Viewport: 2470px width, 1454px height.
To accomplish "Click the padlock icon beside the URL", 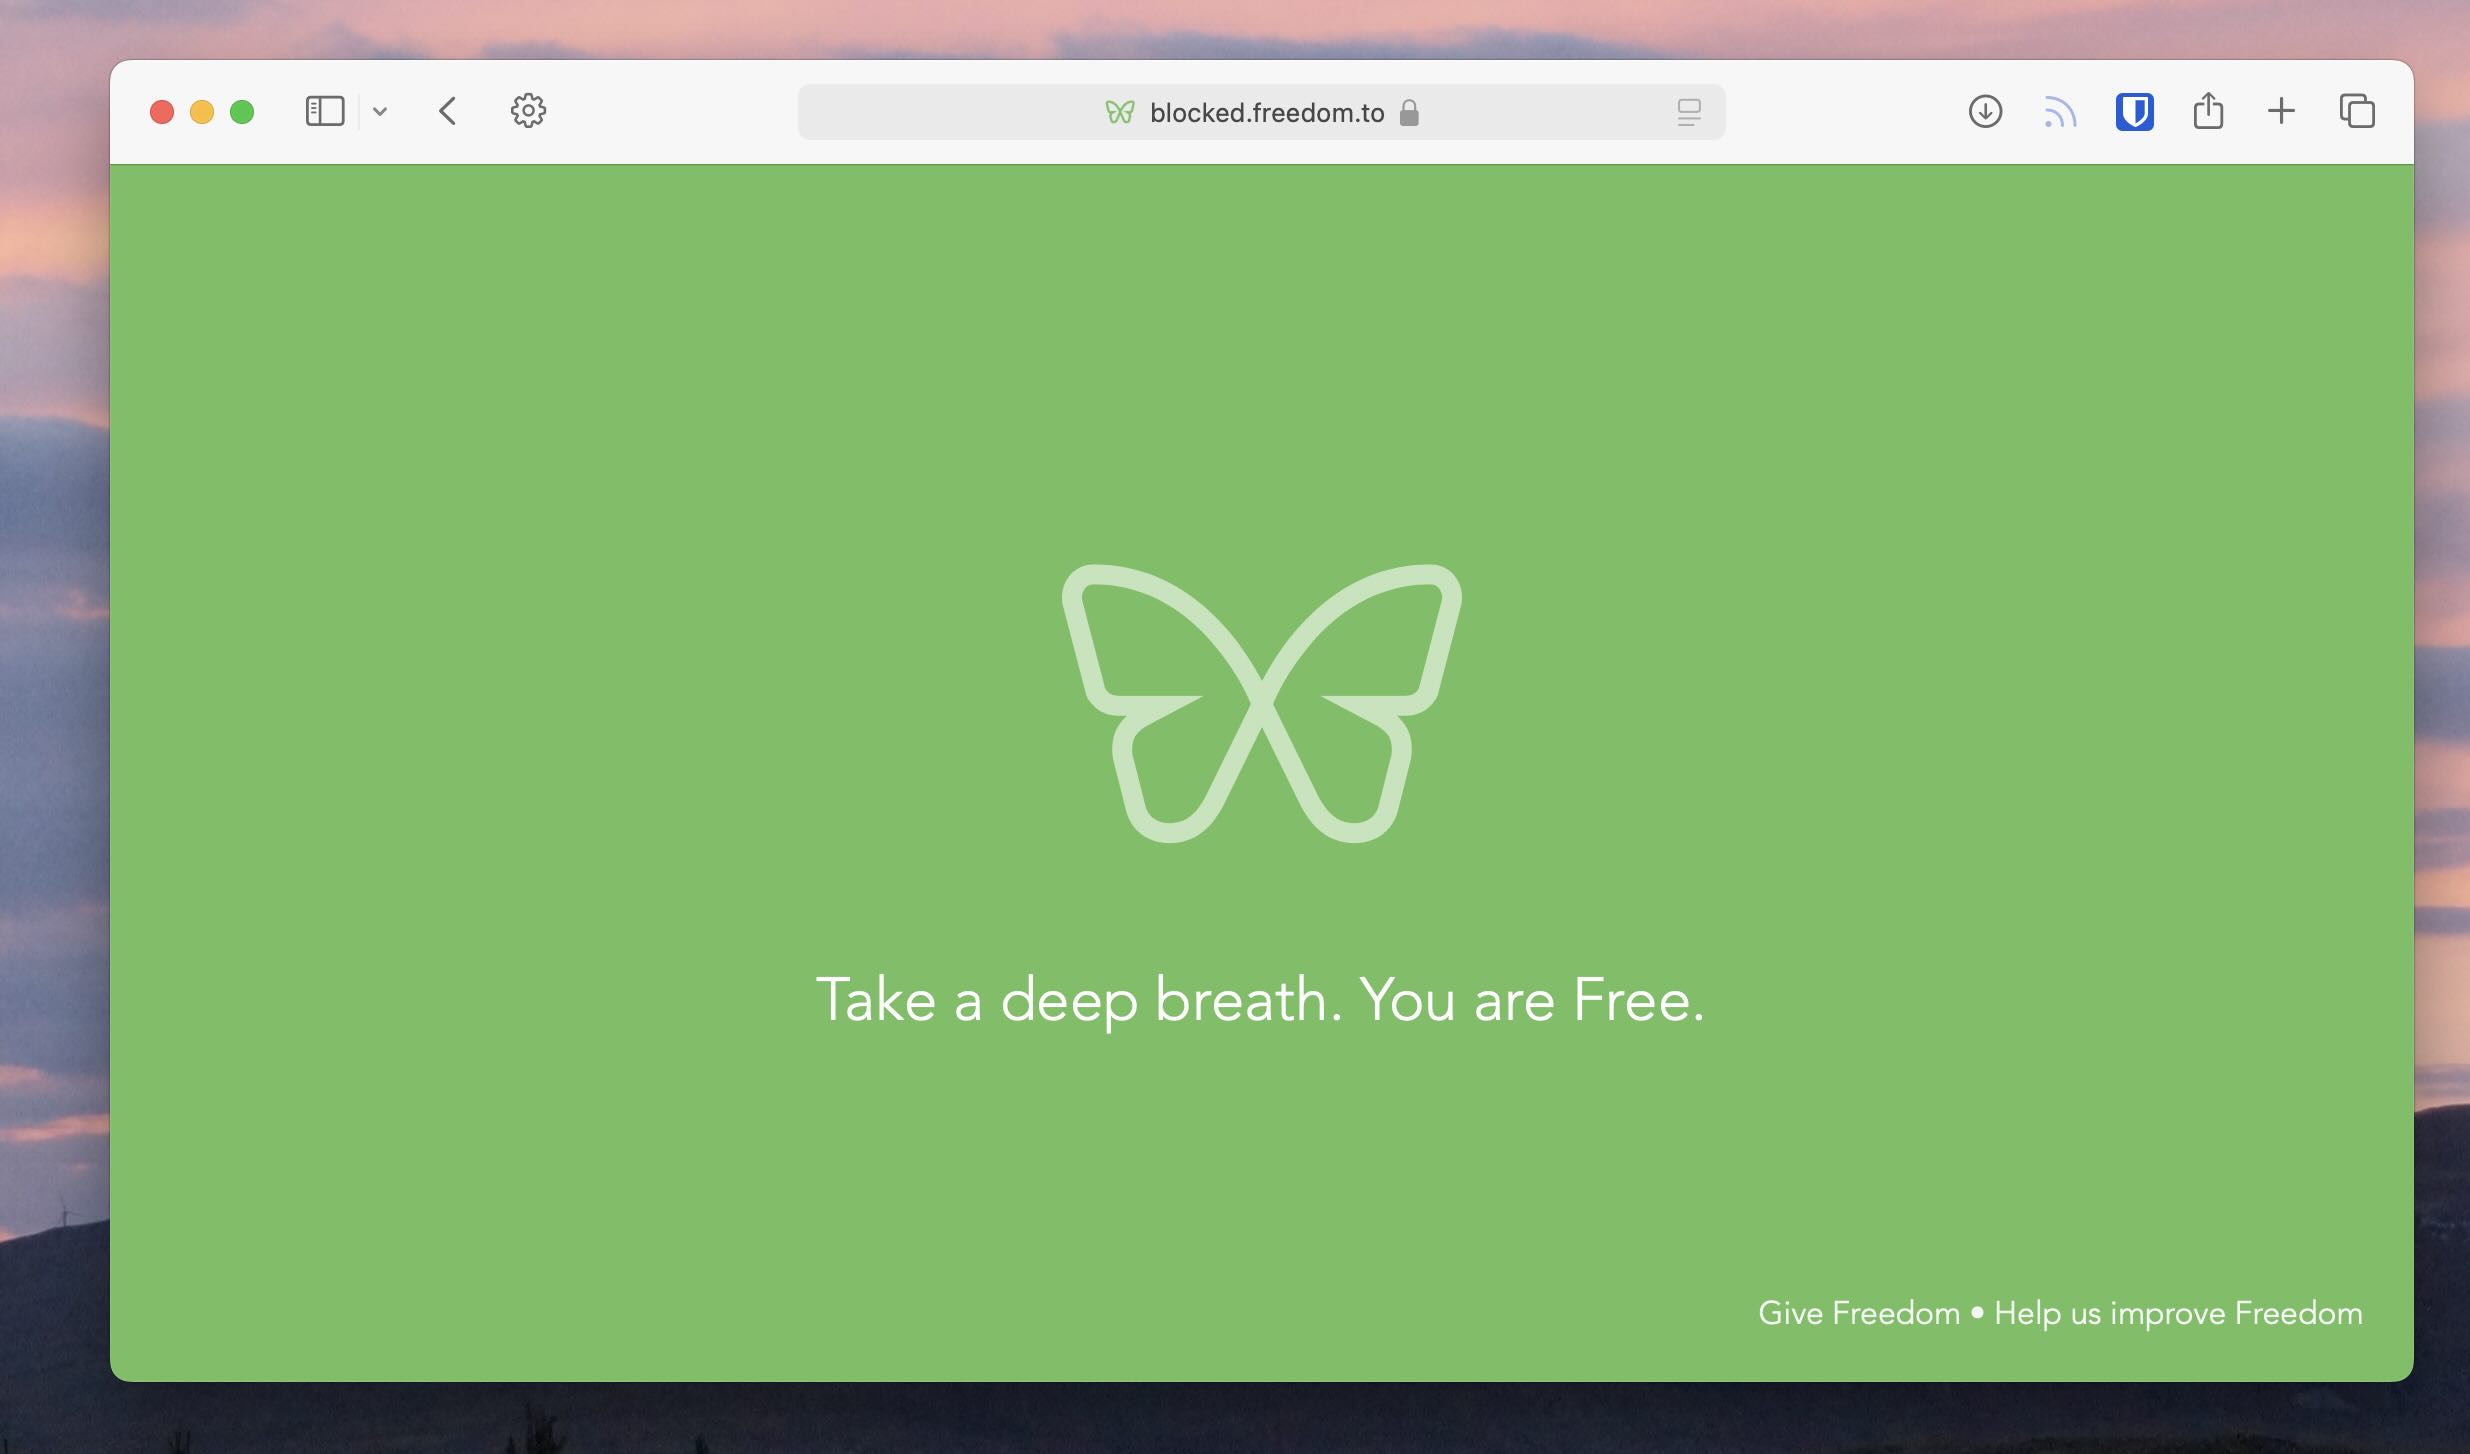I will tap(1409, 113).
